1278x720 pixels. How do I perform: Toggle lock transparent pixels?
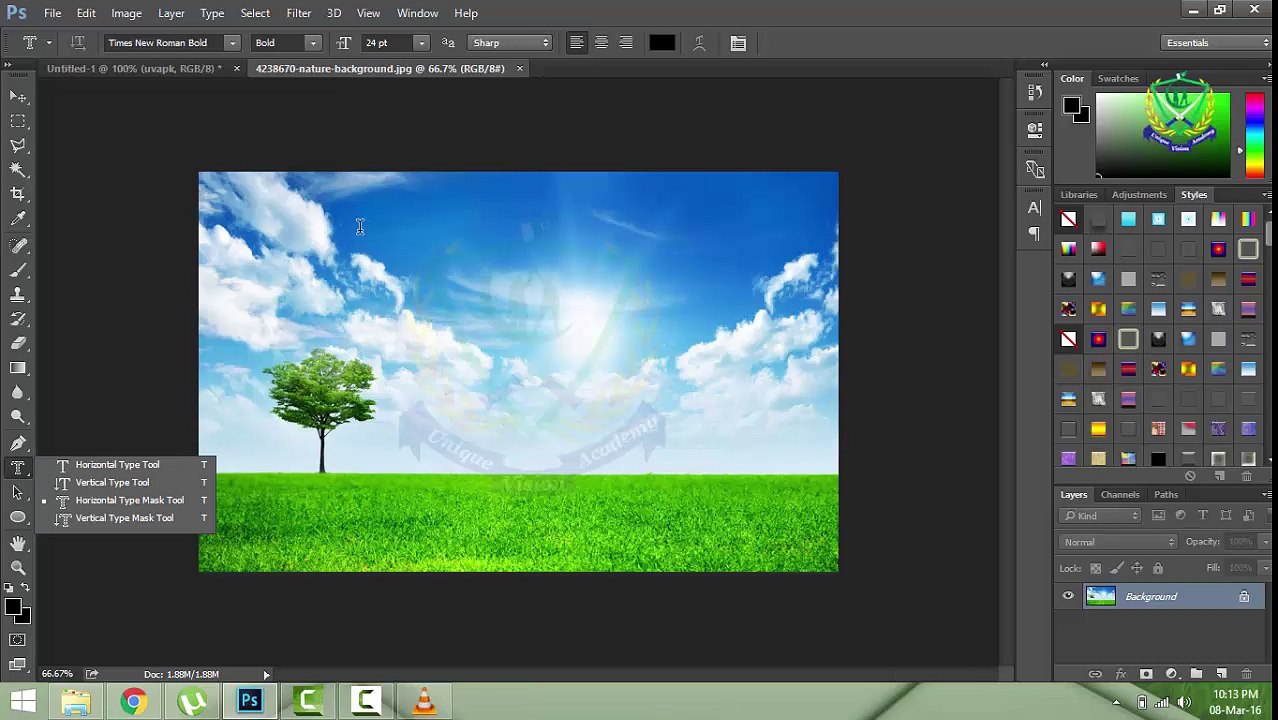1095,569
